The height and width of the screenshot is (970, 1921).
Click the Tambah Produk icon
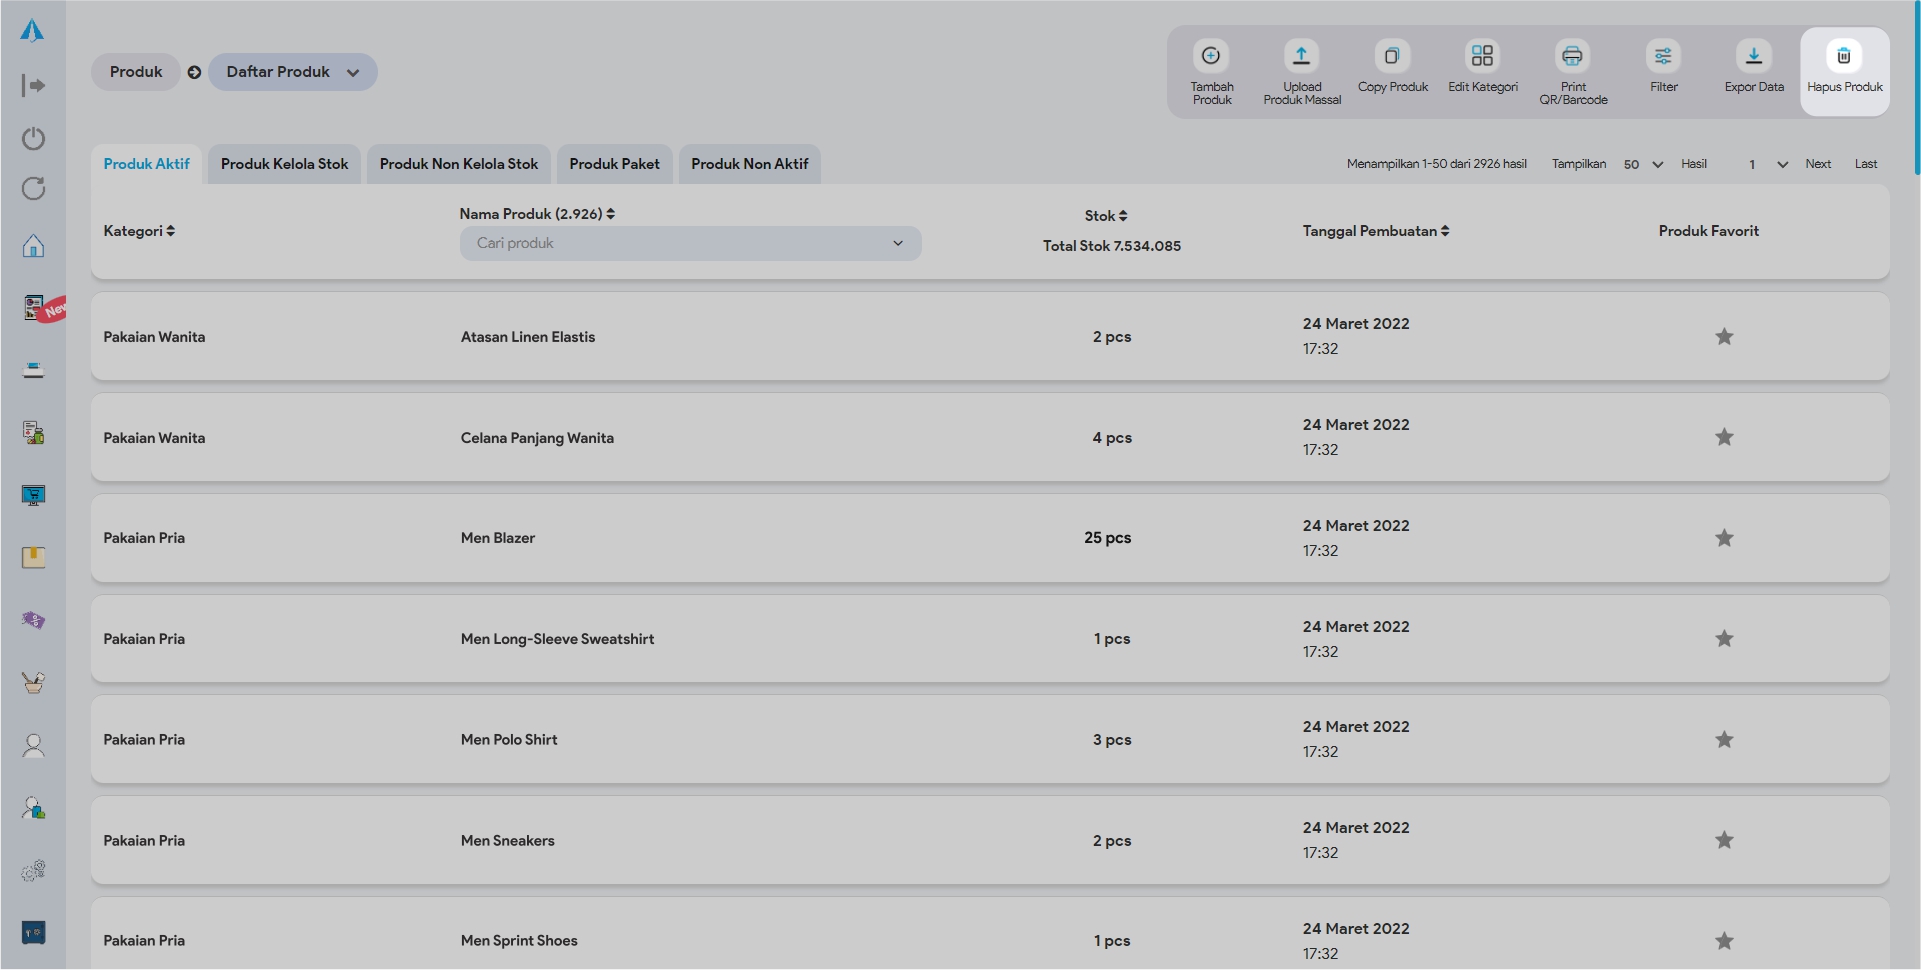[x=1211, y=56]
